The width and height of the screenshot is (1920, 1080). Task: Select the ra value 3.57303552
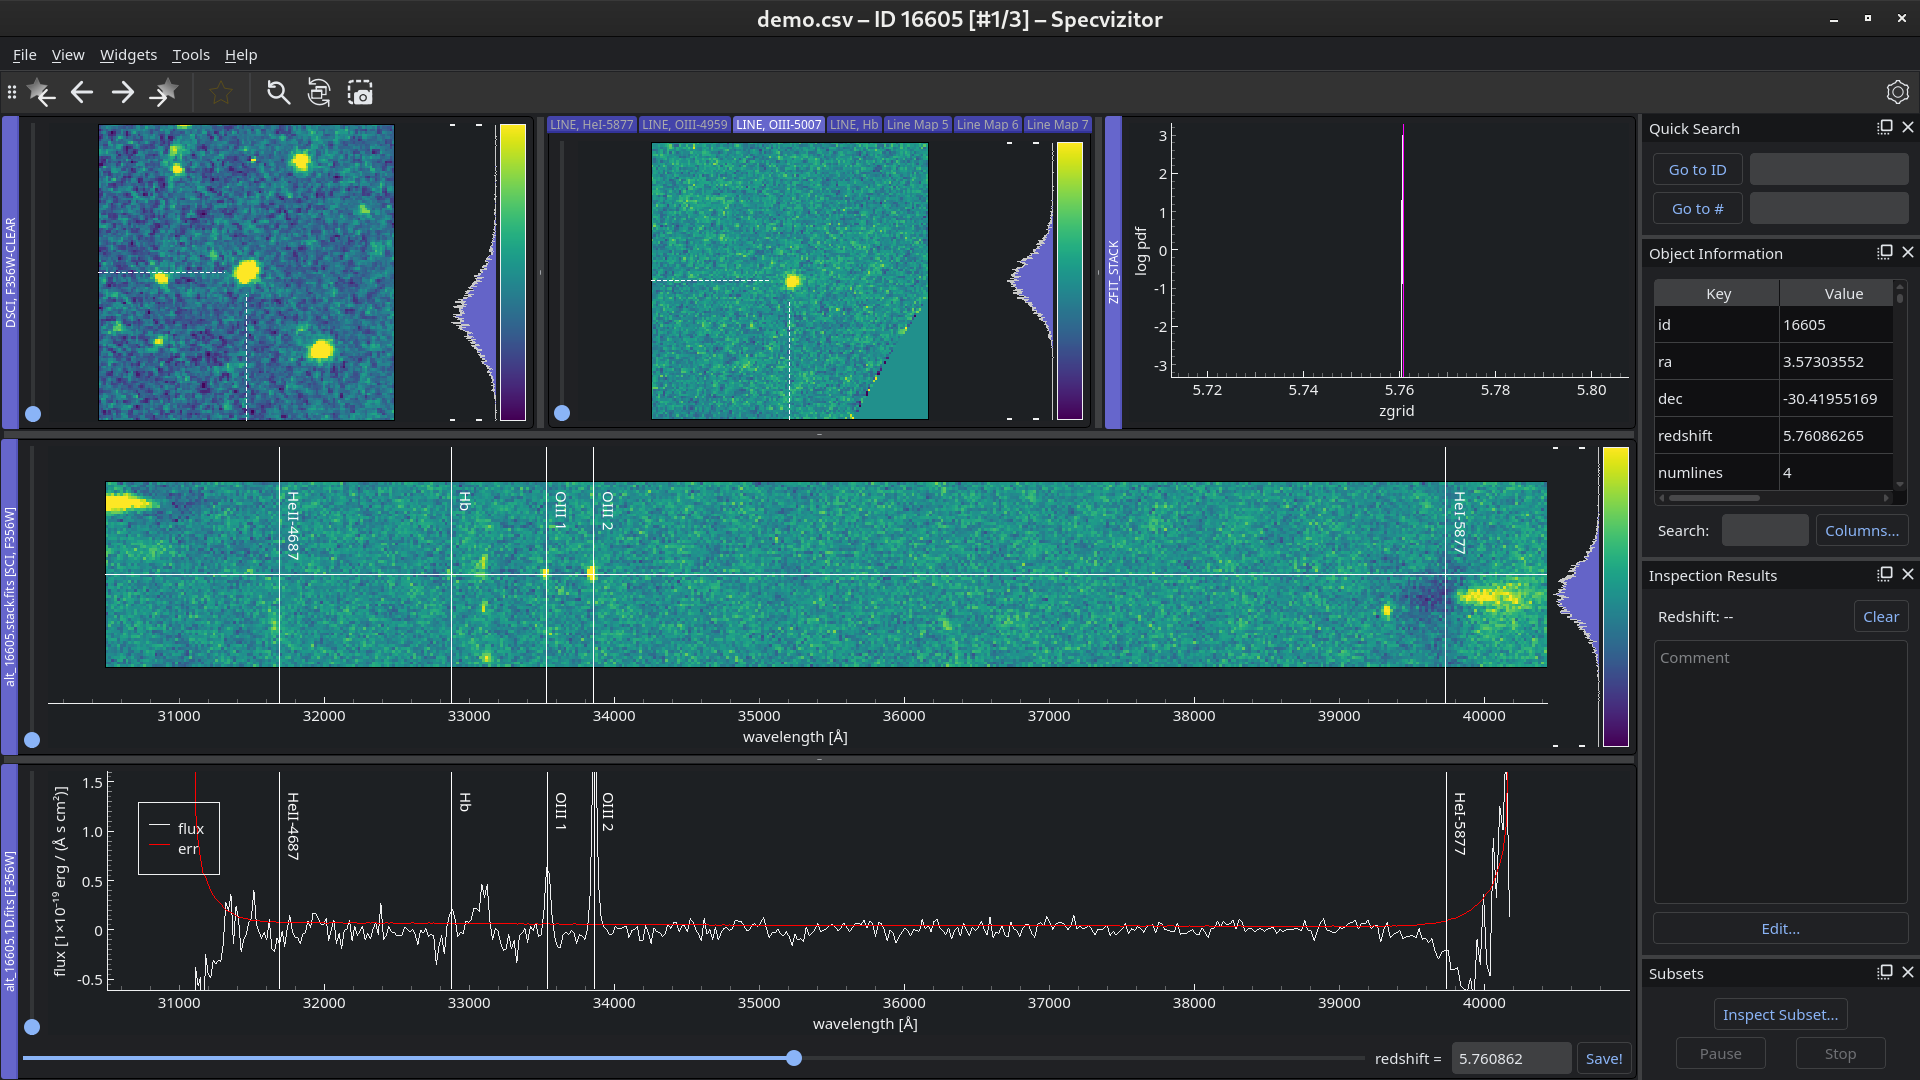point(1837,362)
